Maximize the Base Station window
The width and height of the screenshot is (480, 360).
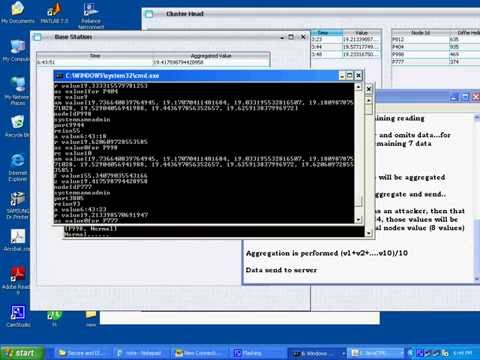pyautogui.click(x=291, y=37)
